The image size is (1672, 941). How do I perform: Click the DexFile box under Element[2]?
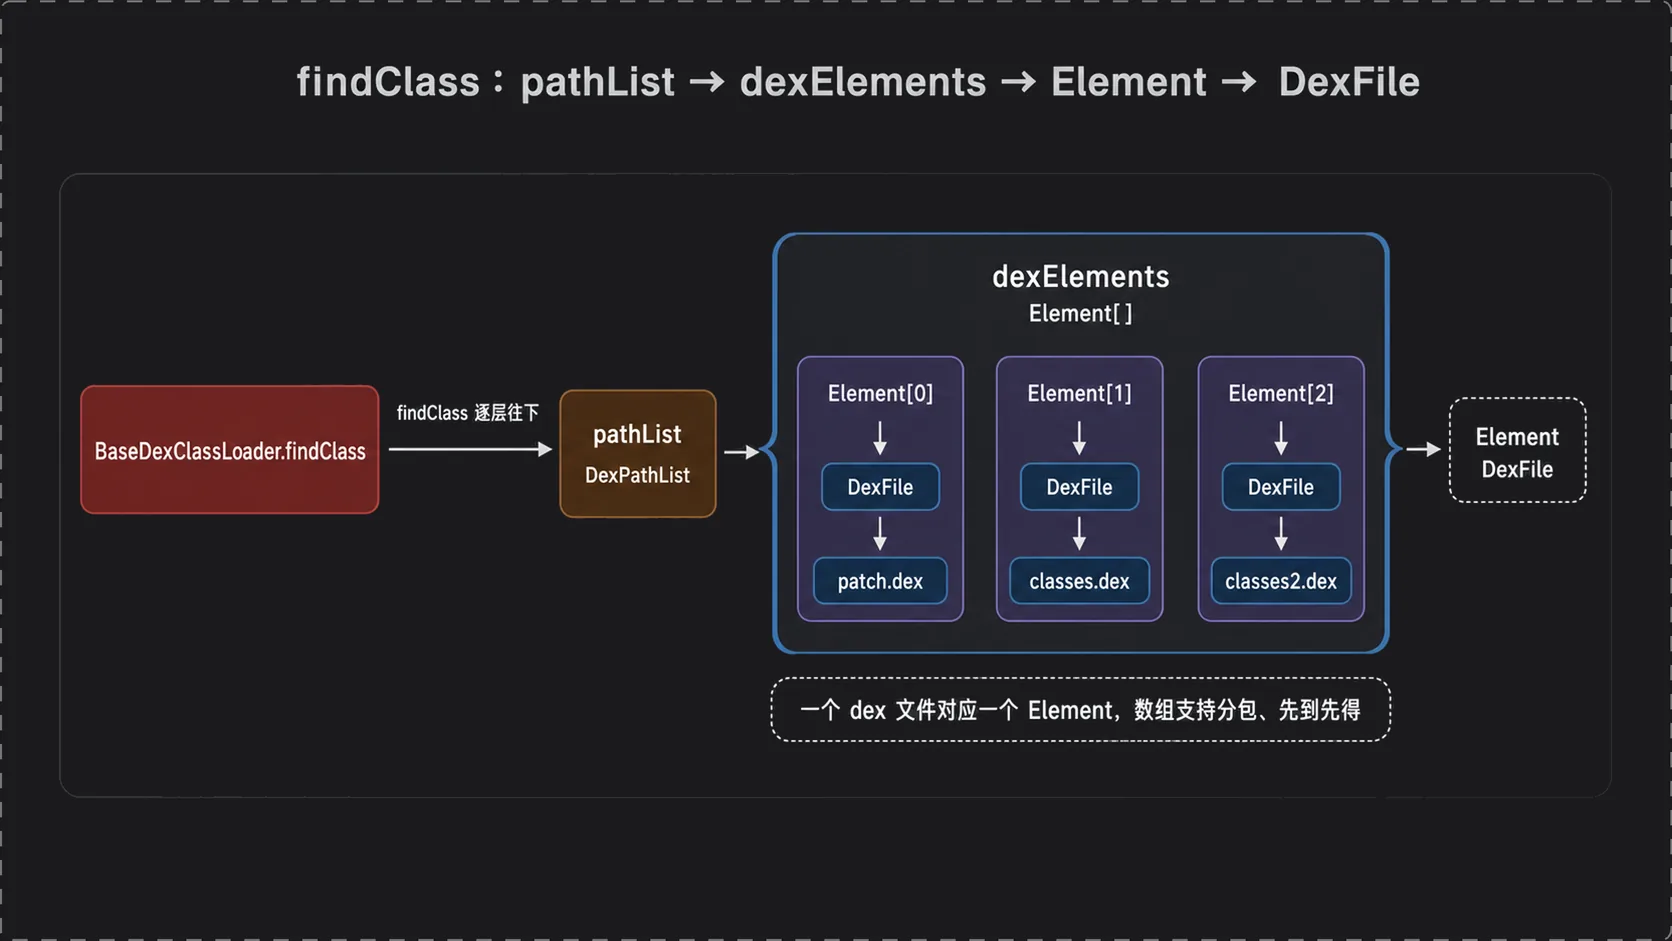click(x=1281, y=487)
